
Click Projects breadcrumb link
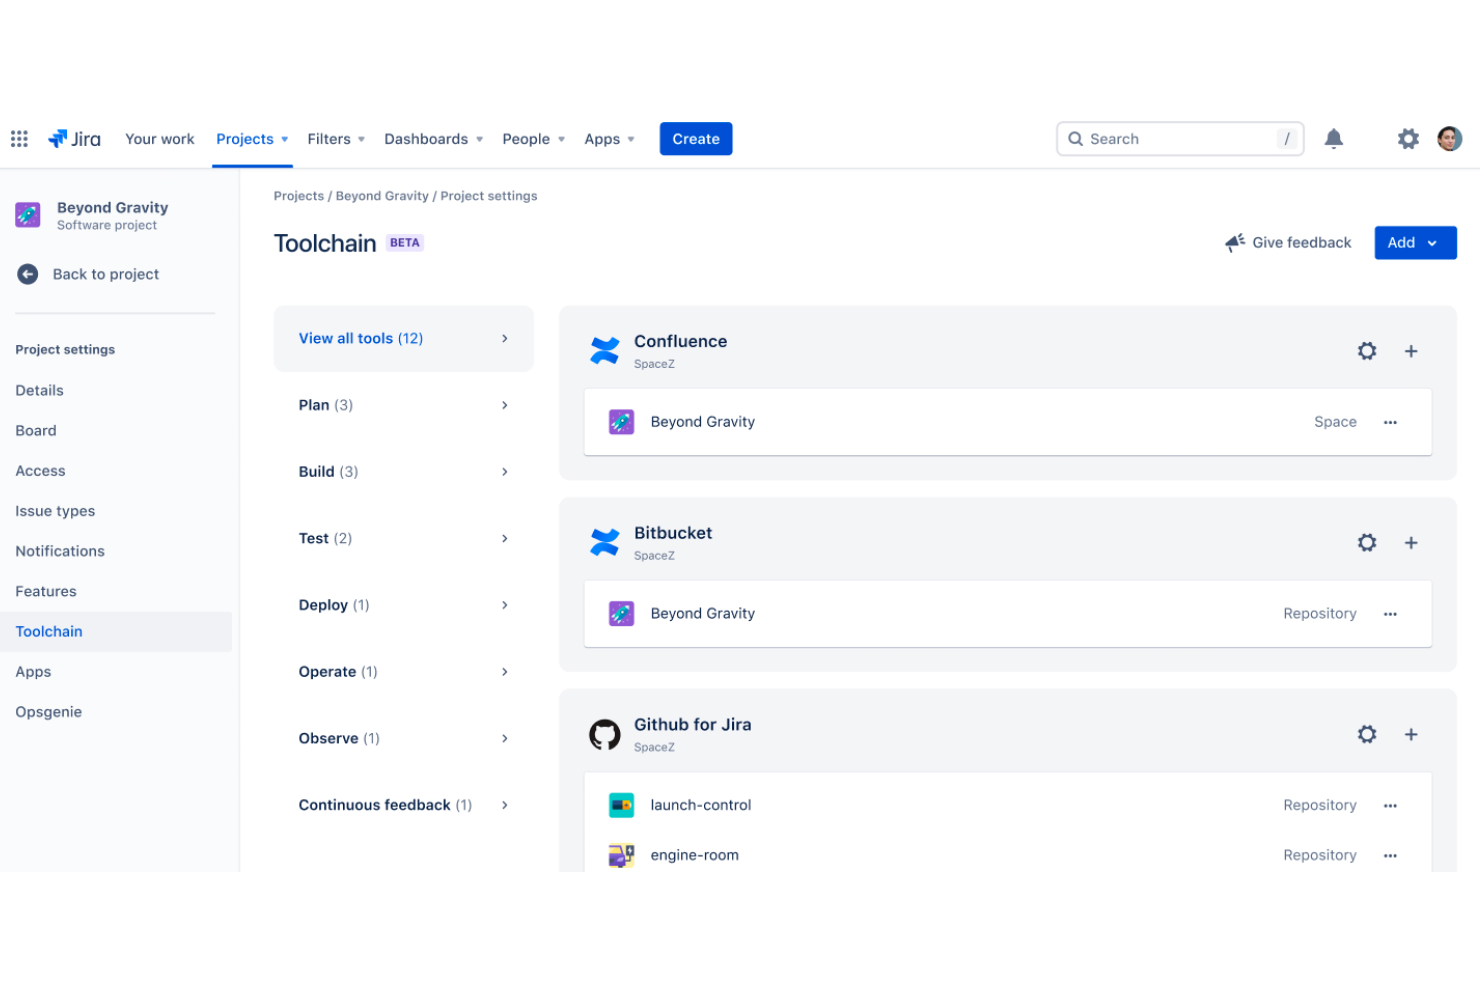coord(299,196)
